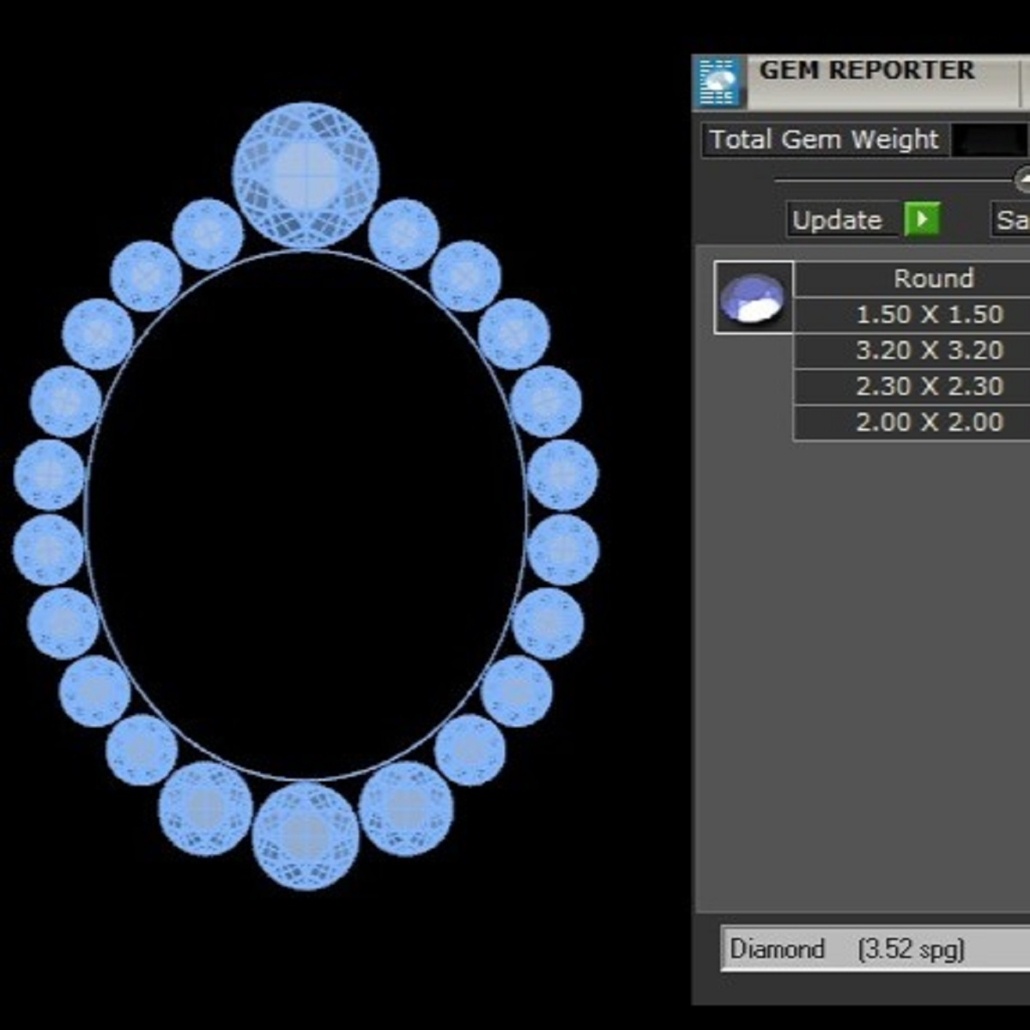Select the large top center gem
This screenshot has height=1030, width=1030.
pyautogui.click(x=306, y=175)
